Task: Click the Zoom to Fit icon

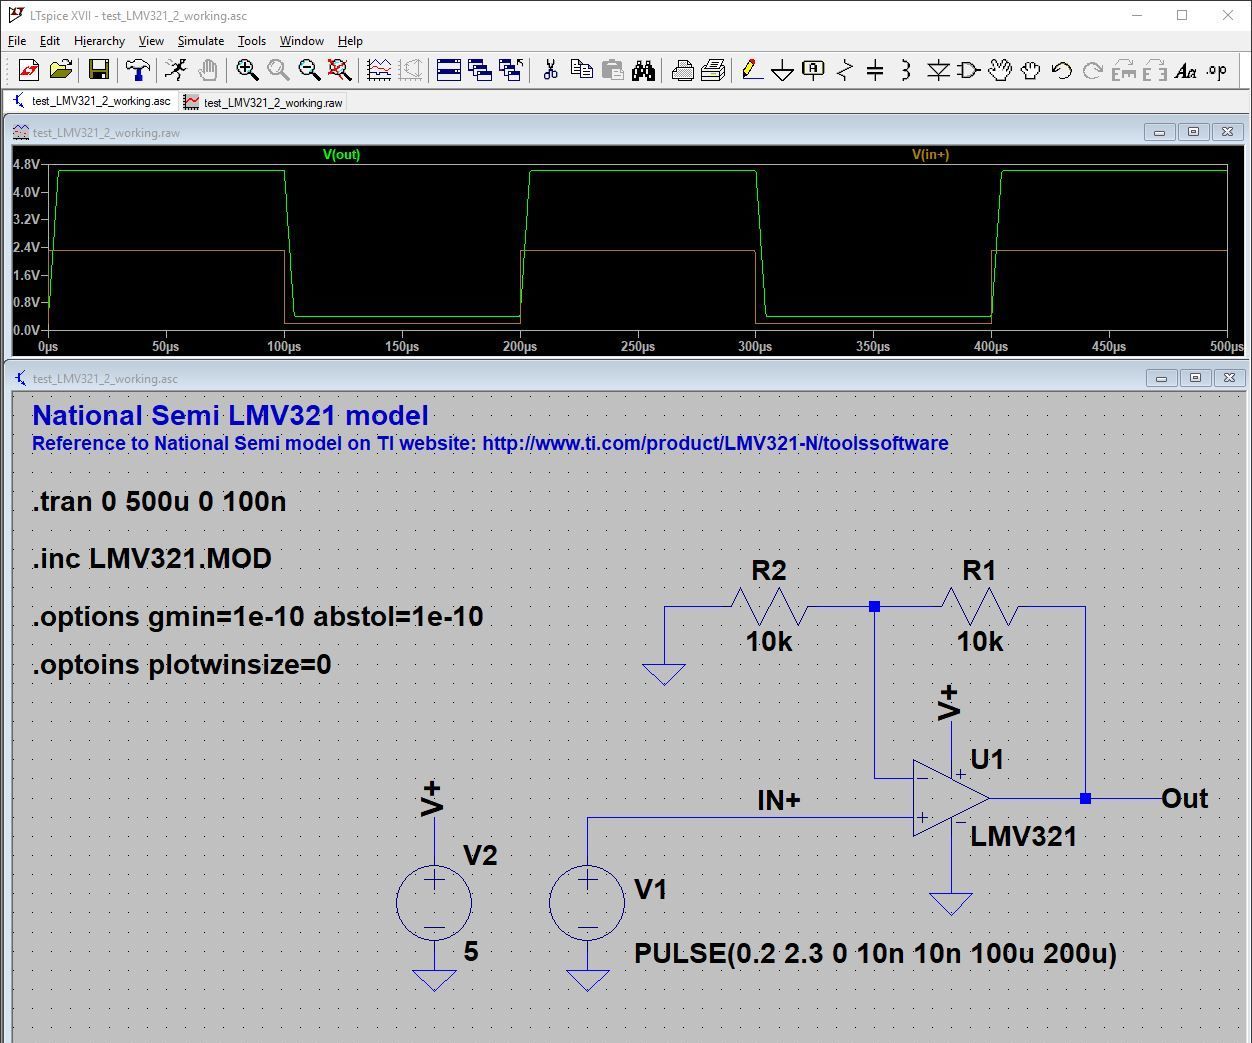Action: (x=338, y=70)
